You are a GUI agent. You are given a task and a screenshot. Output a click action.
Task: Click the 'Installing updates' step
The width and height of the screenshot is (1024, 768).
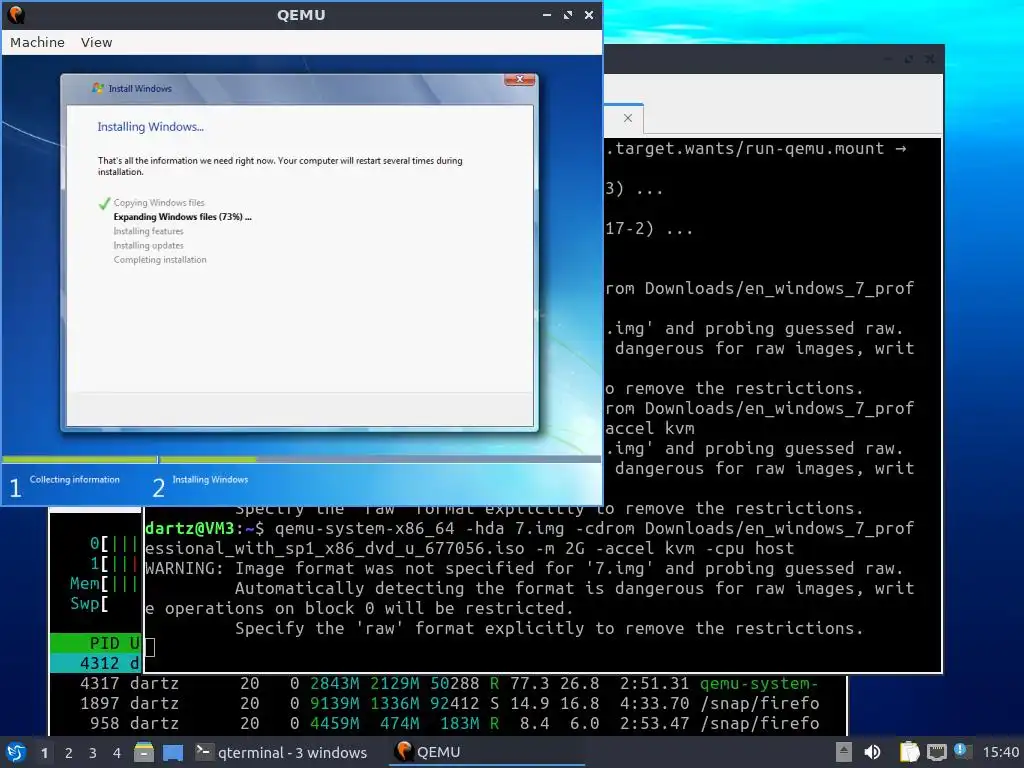148,246
